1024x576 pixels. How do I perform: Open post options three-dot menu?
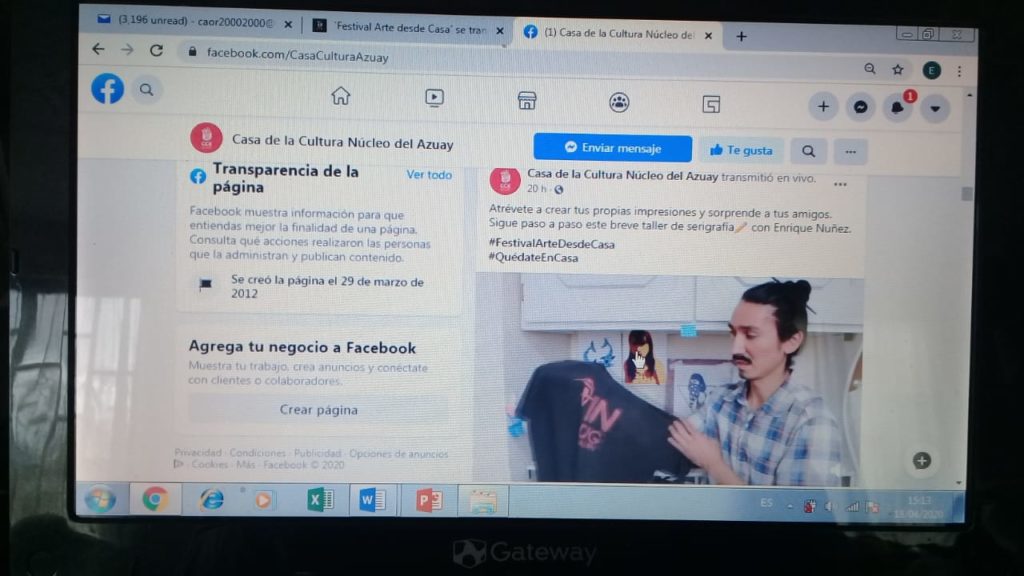coord(840,185)
